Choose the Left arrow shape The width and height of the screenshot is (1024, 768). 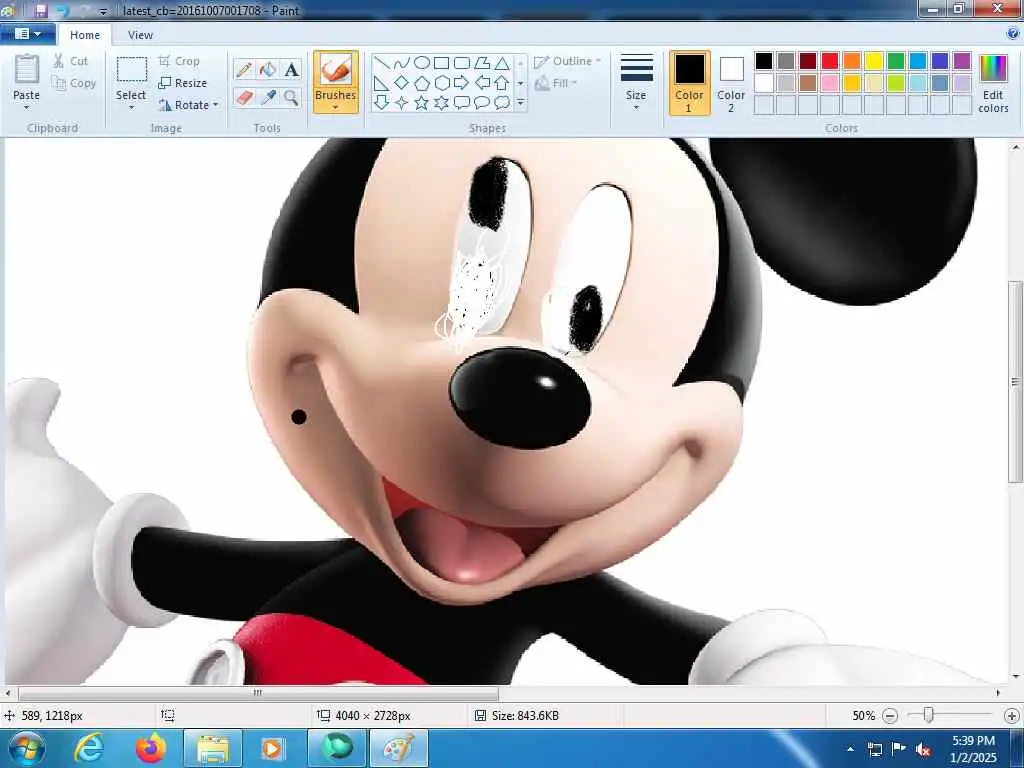click(x=482, y=83)
